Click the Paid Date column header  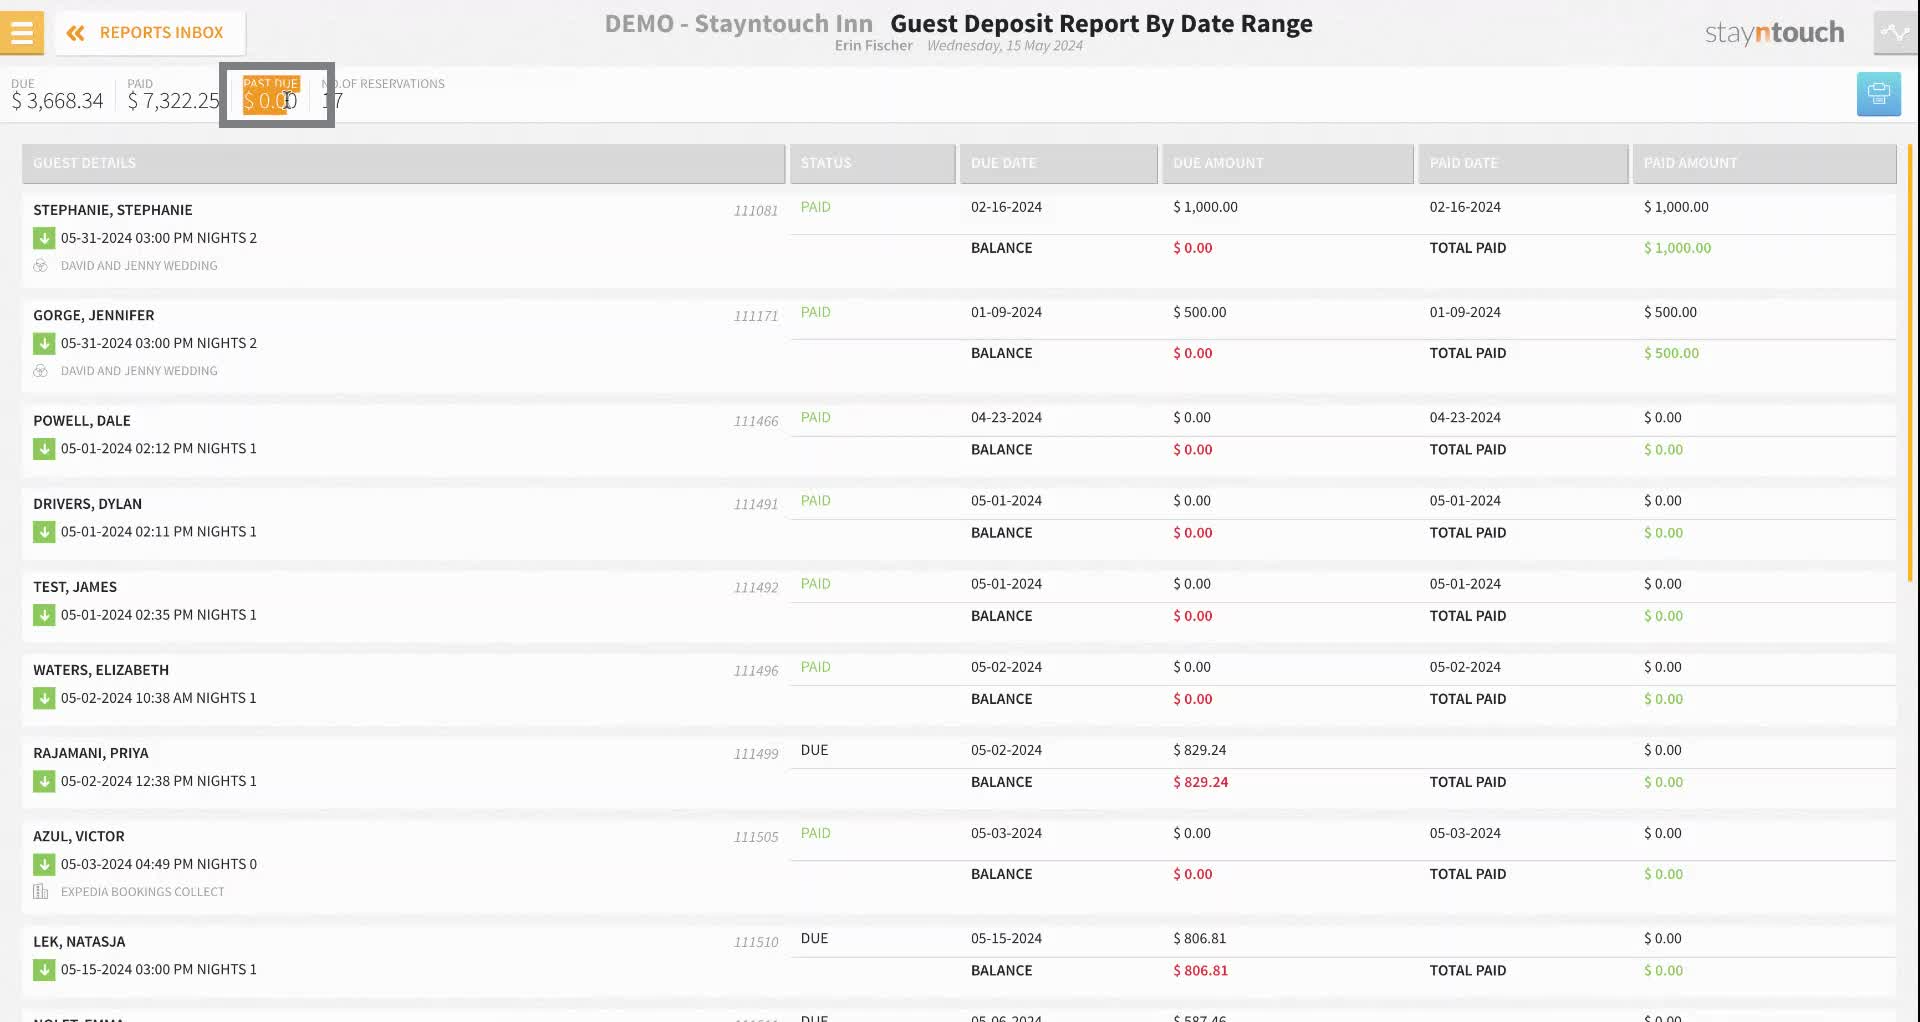pyautogui.click(x=1523, y=163)
